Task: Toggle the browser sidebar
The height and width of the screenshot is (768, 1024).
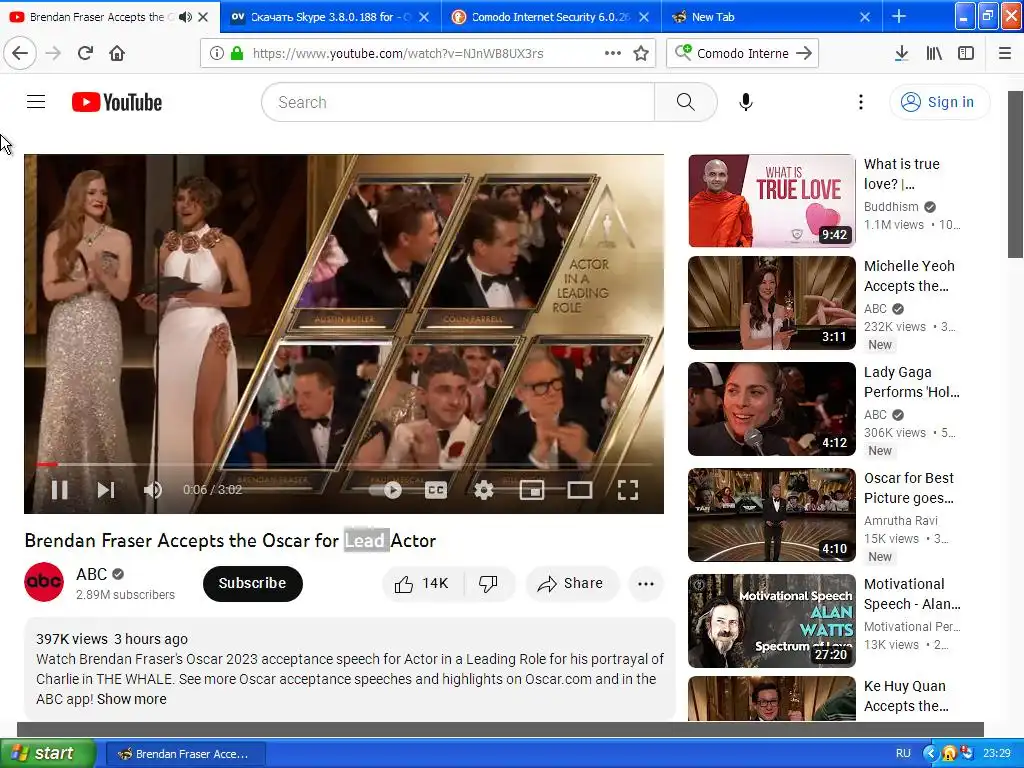Action: pos(966,54)
